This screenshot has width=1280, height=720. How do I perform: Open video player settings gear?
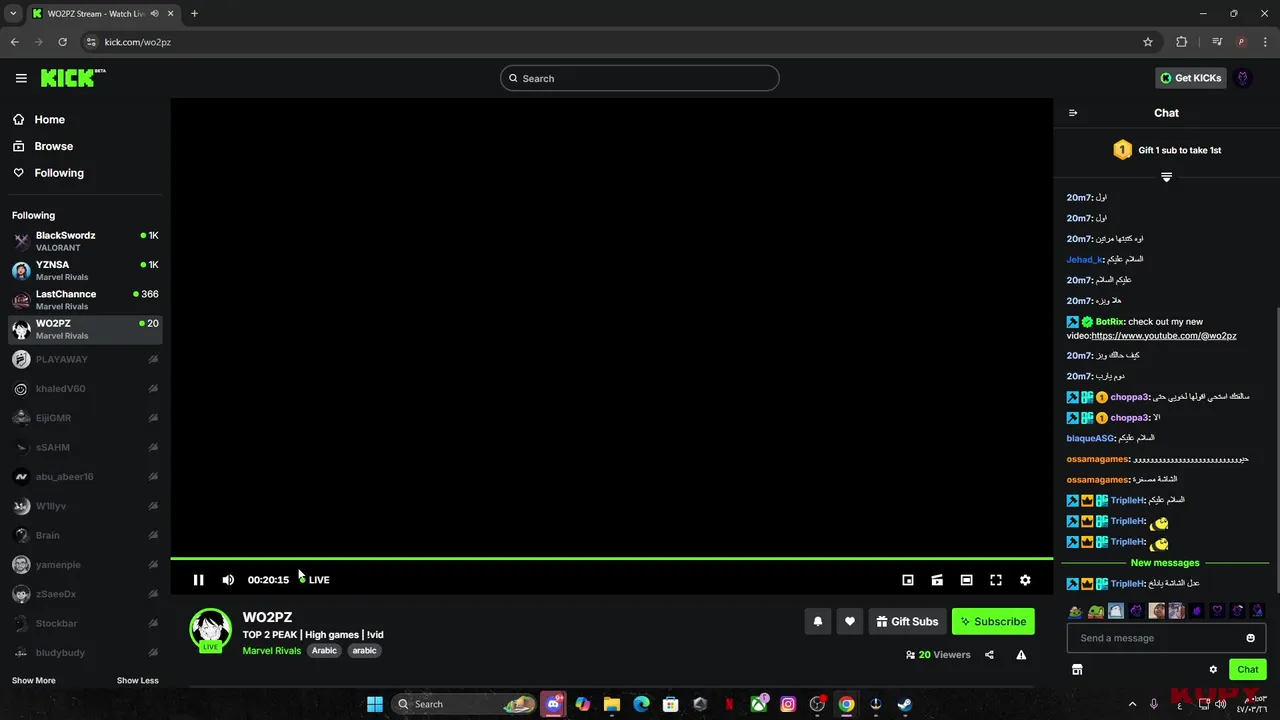pyautogui.click(x=1025, y=580)
